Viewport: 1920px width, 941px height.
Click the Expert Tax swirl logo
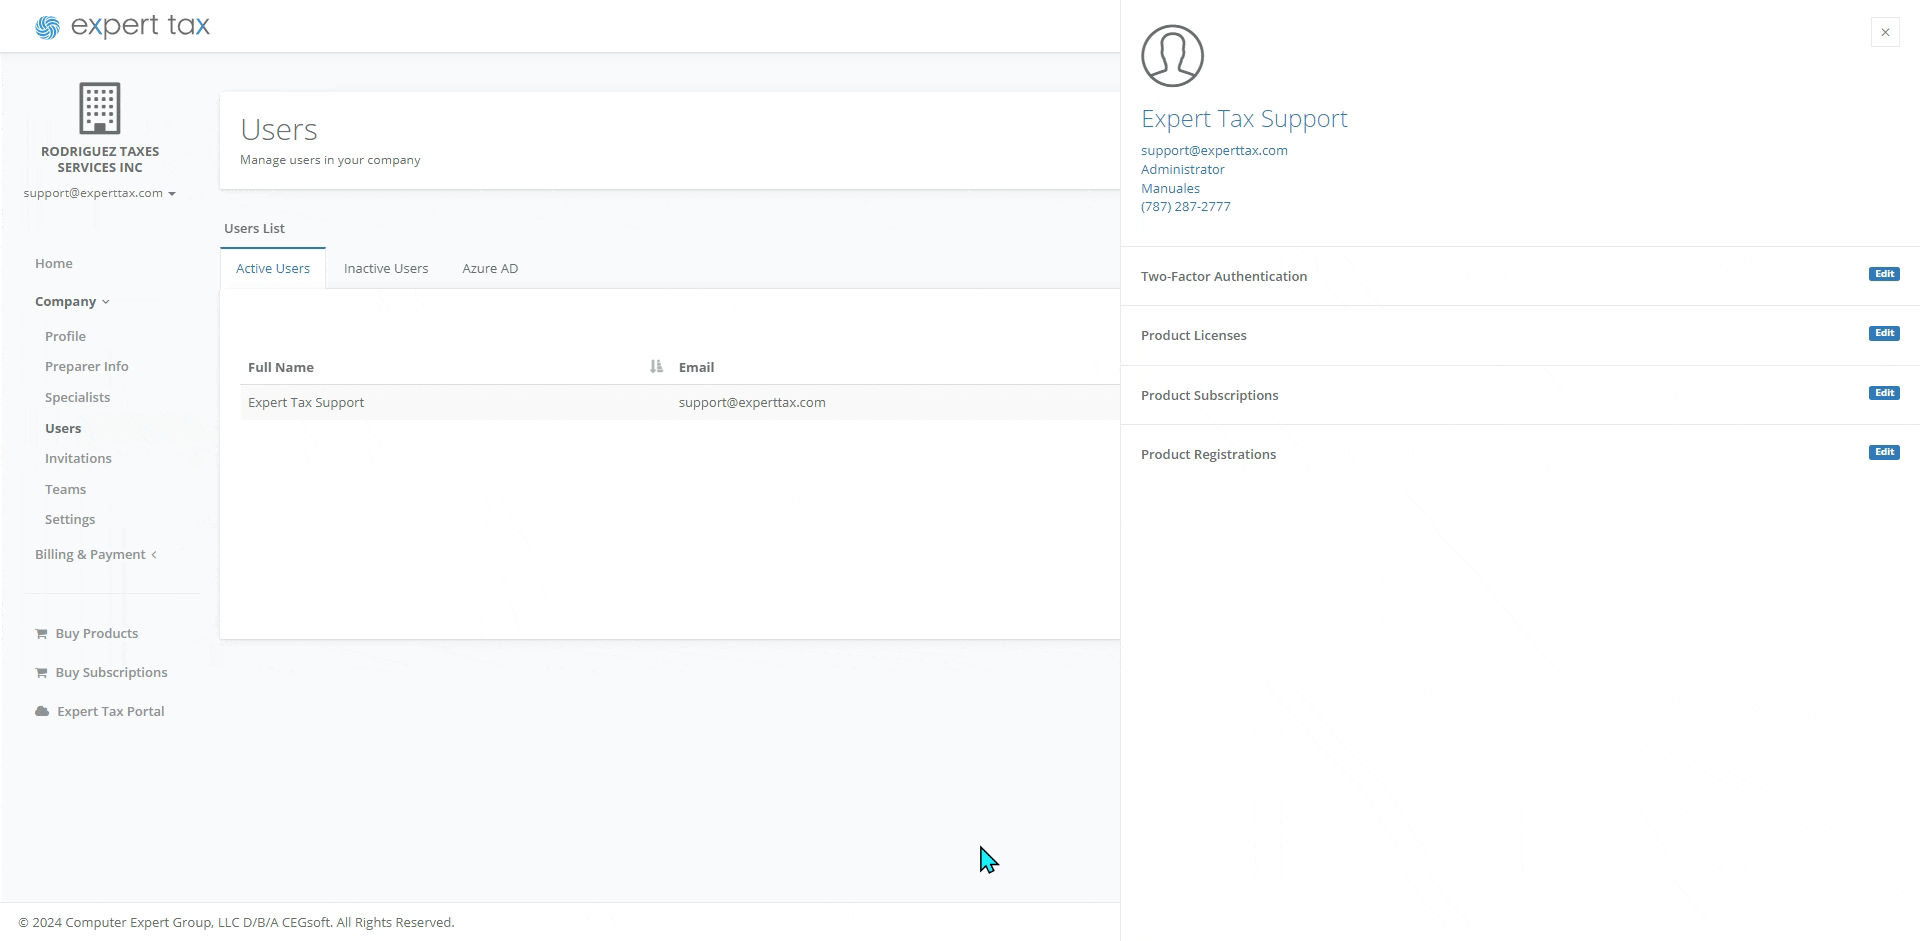tap(47, 28)
